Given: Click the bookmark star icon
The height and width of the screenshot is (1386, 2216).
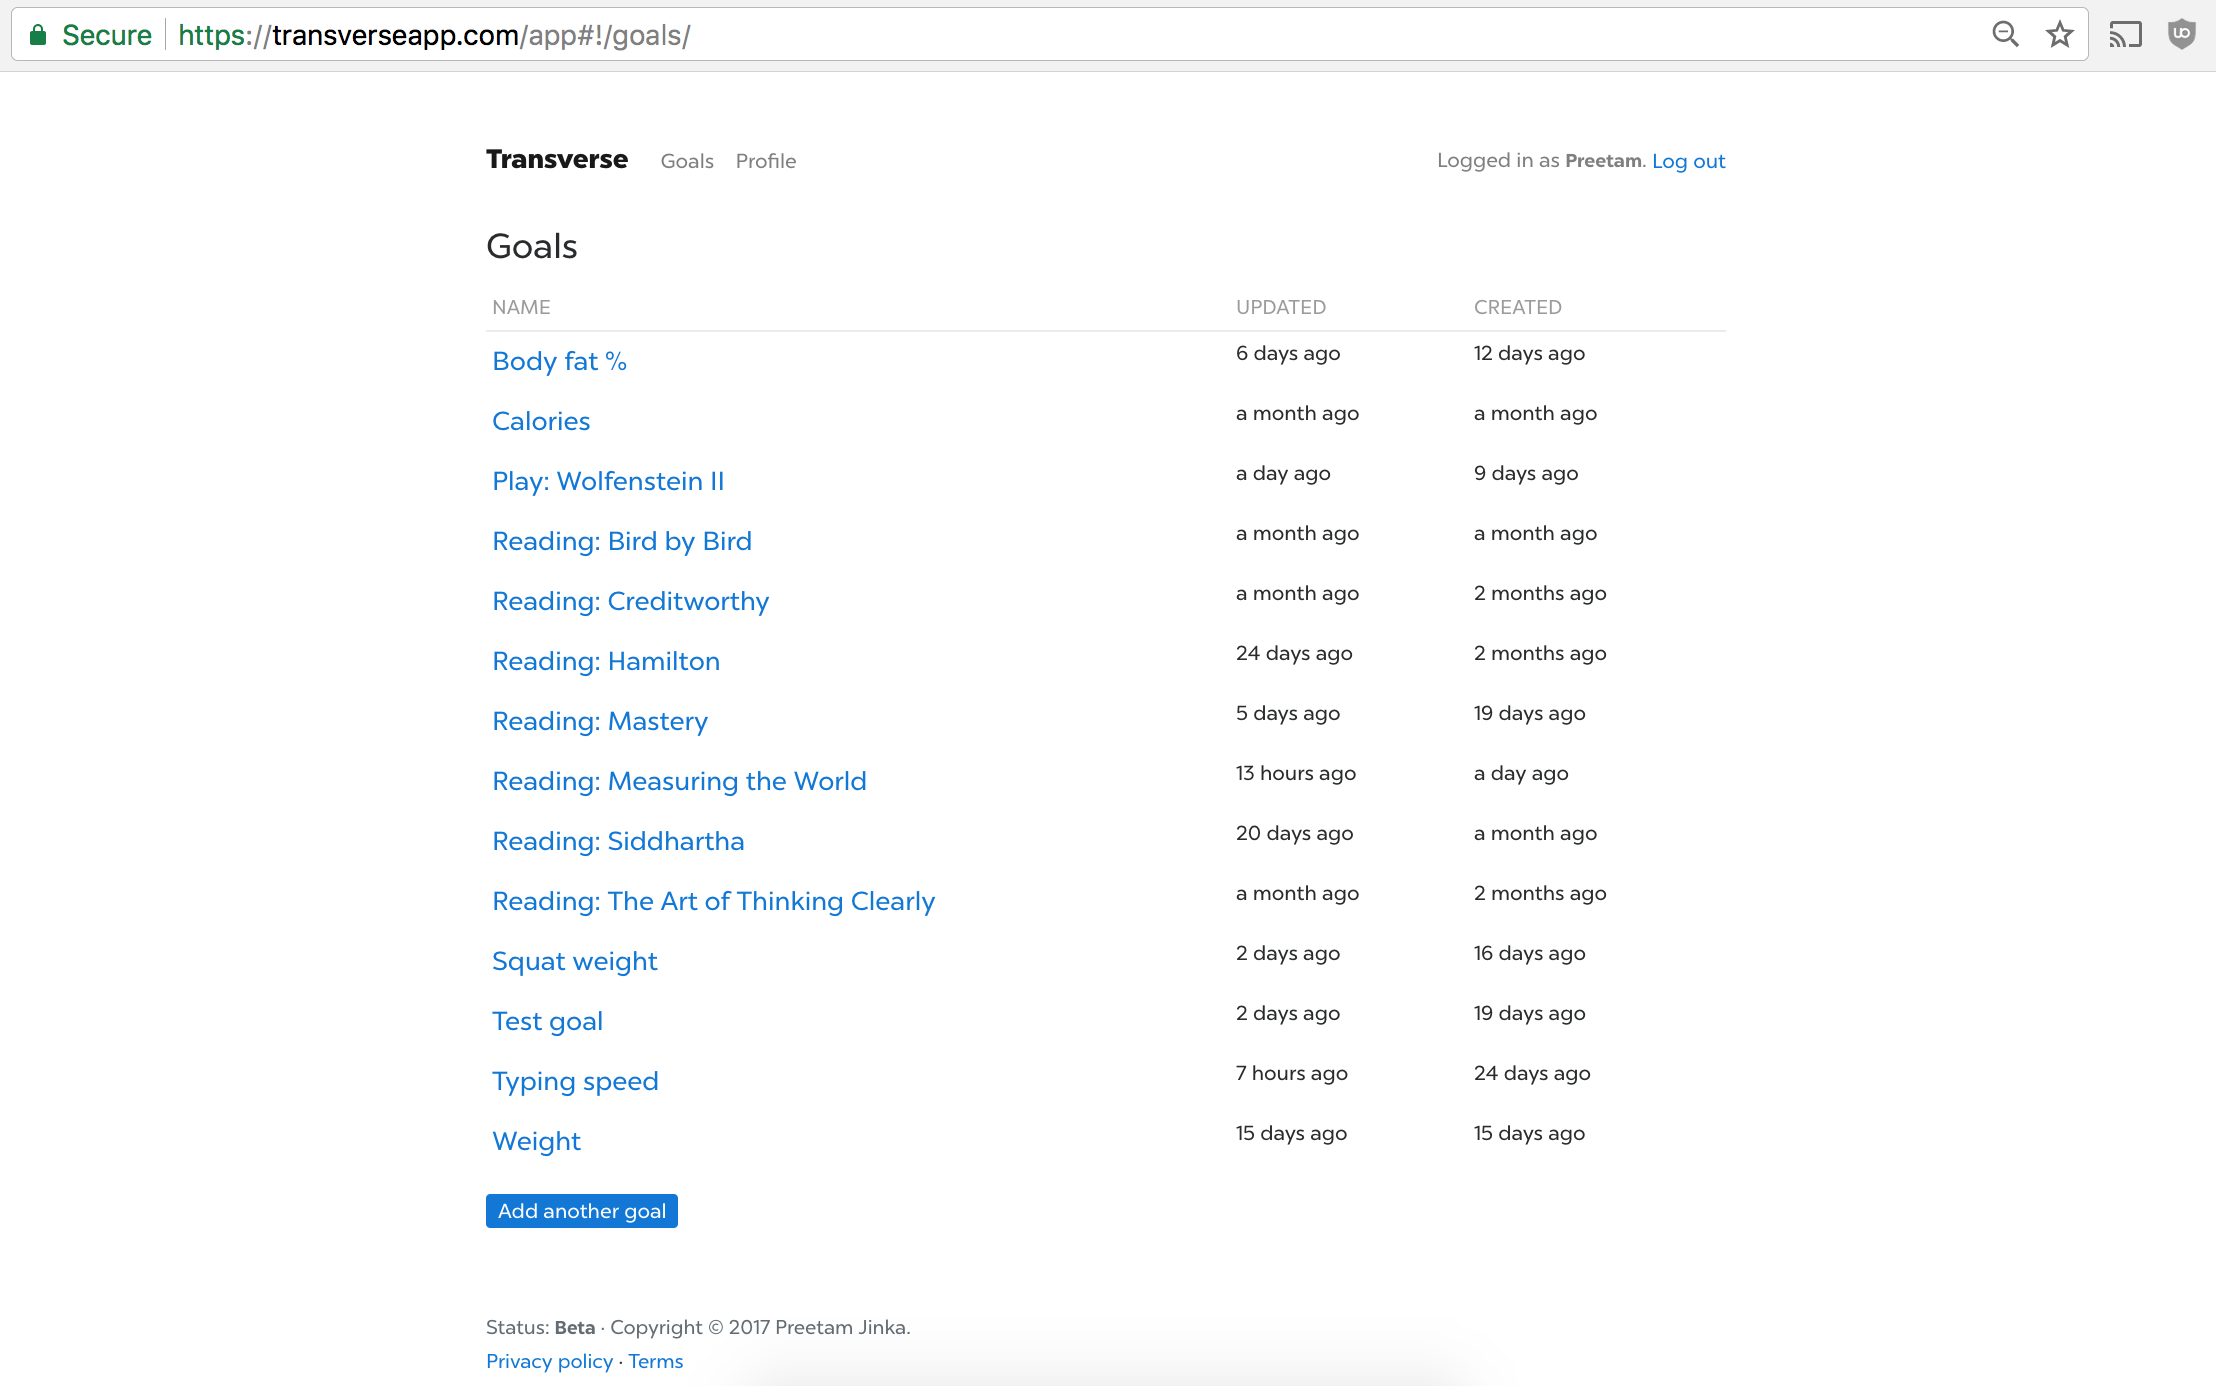Looking at the screenshot, I should pos(2059,35).
